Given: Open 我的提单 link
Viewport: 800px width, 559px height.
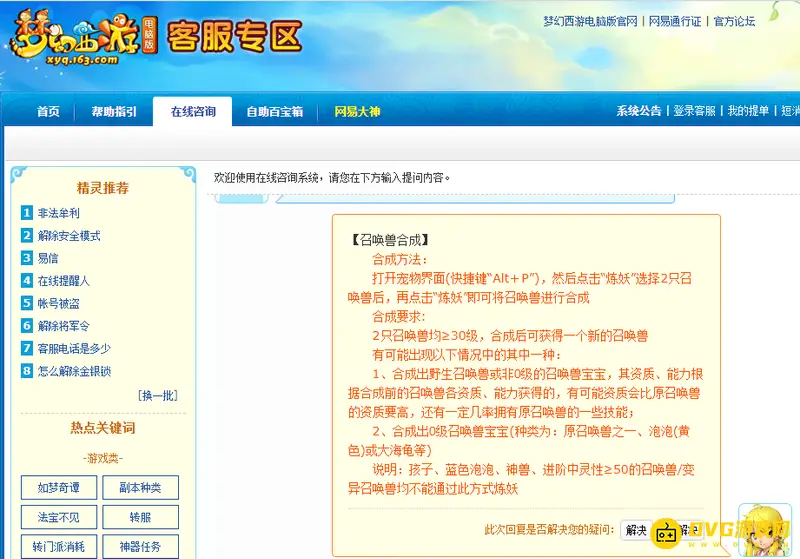Looking at the screenshot, I should tap(748, 111).
